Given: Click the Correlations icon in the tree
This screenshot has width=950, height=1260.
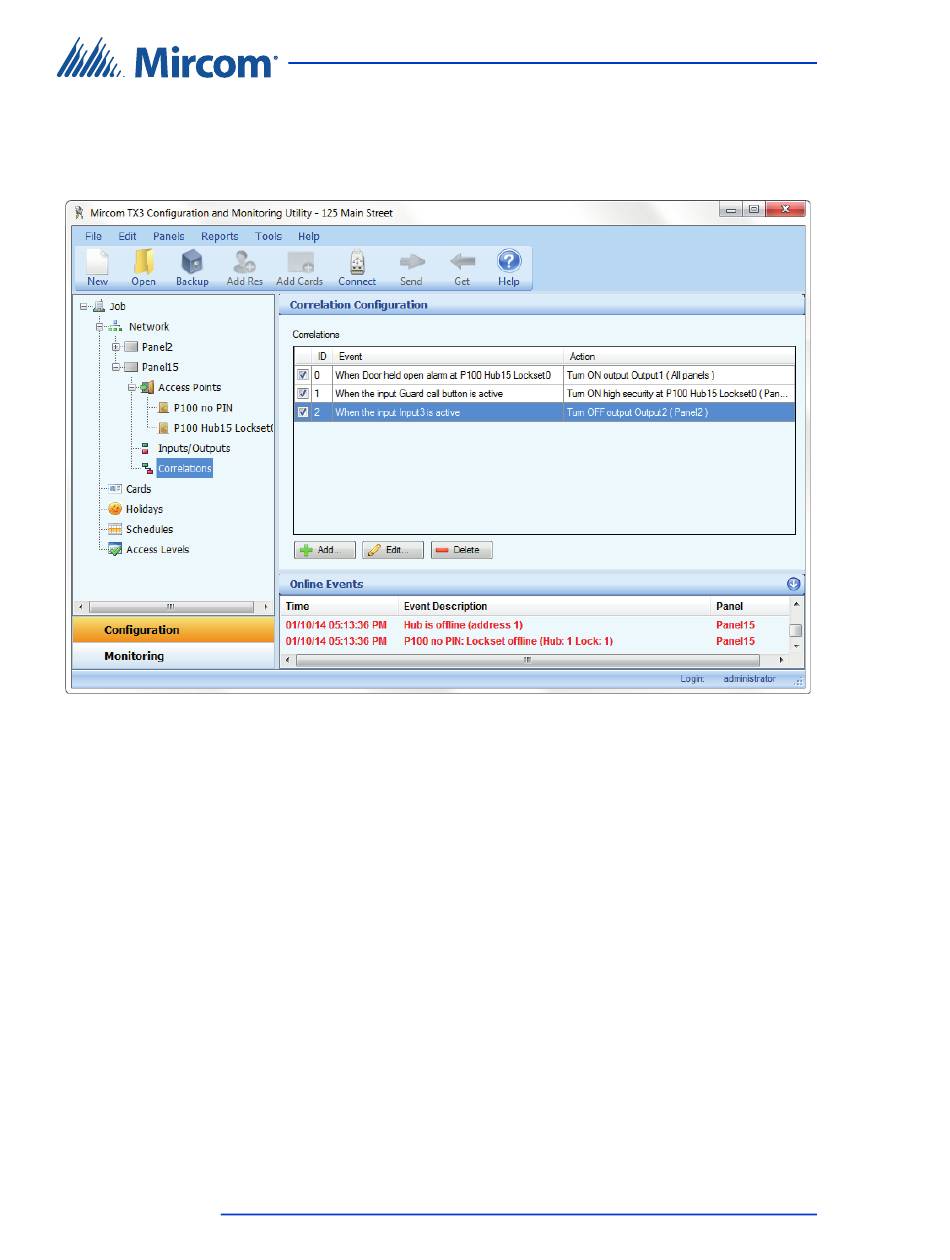Looking at the screenshot, I should (148, 468).
